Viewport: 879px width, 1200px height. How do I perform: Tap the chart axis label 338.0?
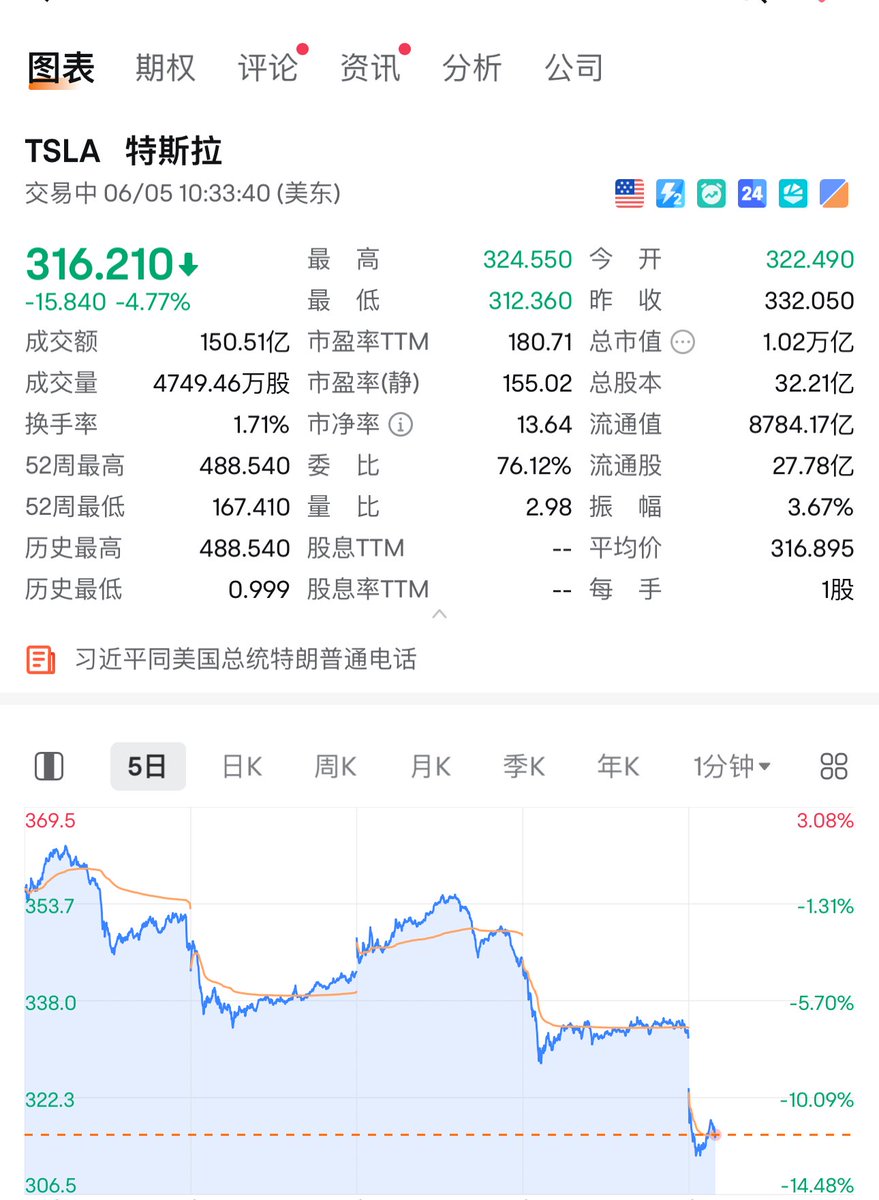coord(50,1003)
